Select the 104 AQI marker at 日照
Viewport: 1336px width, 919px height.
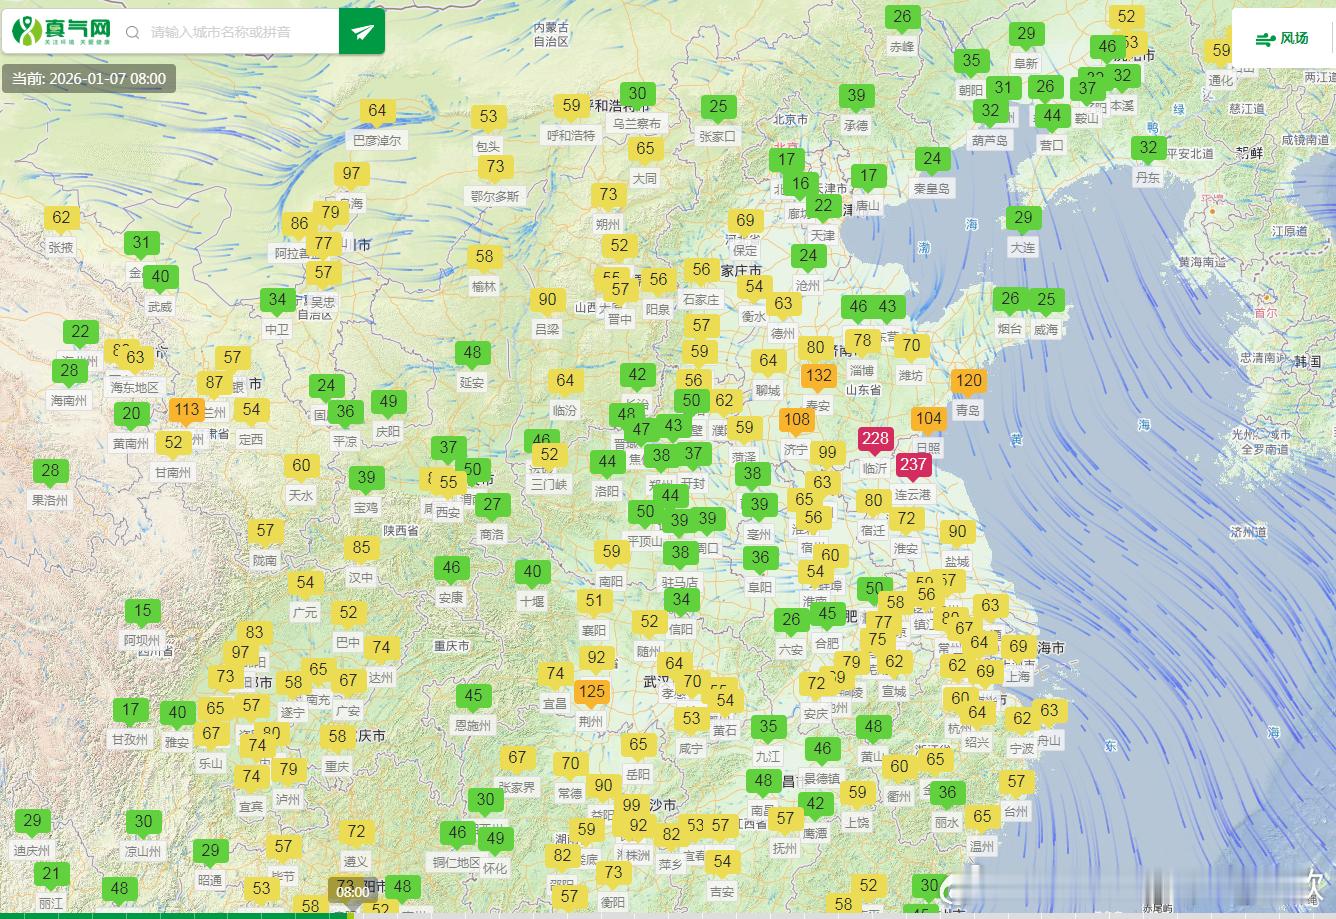pos(928,420)
